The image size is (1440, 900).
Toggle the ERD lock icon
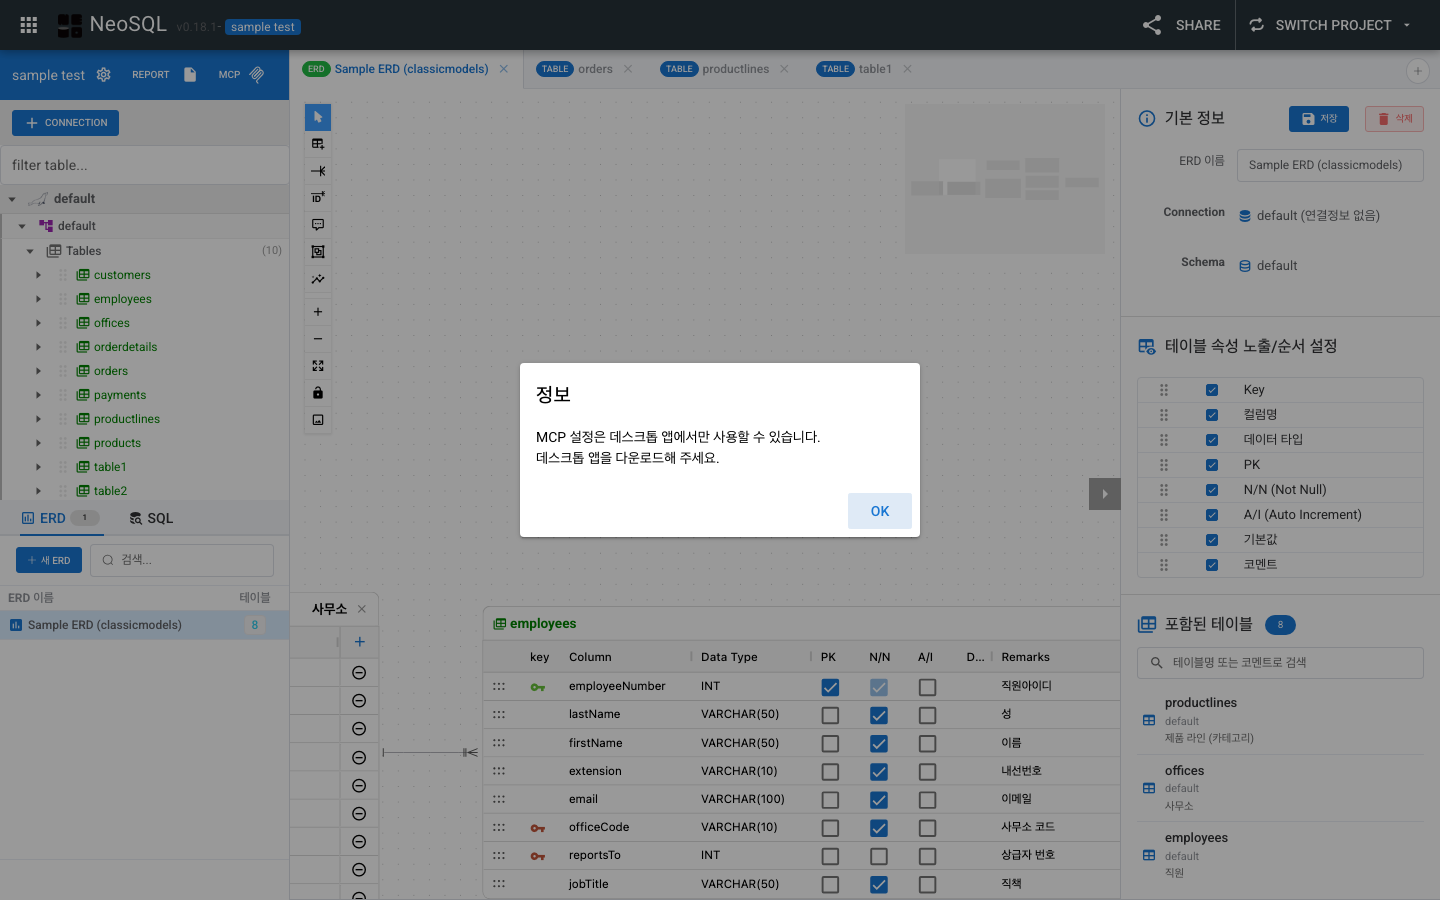coord(318,393)
